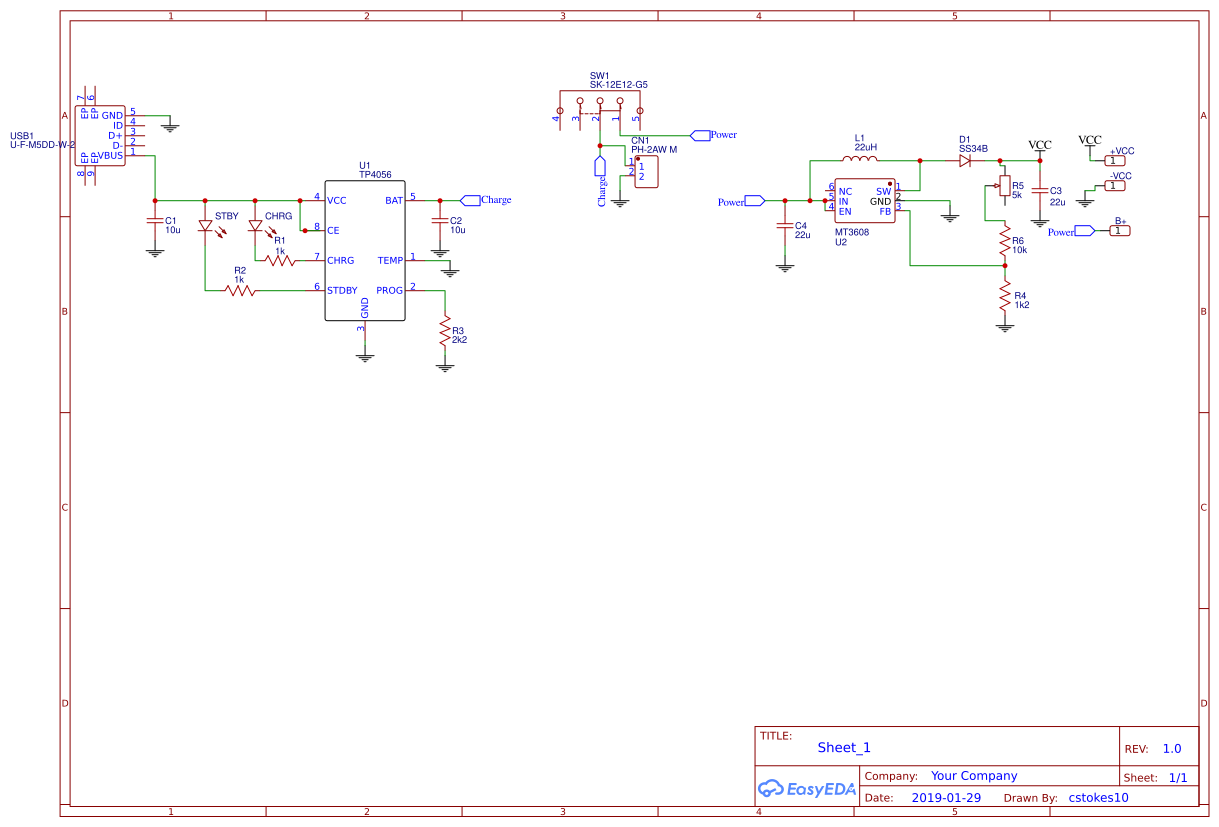Select the 22uH inductor symbol L1
Image resolution: width=1219 pixels, height=827 pixels.
point(860,158)
